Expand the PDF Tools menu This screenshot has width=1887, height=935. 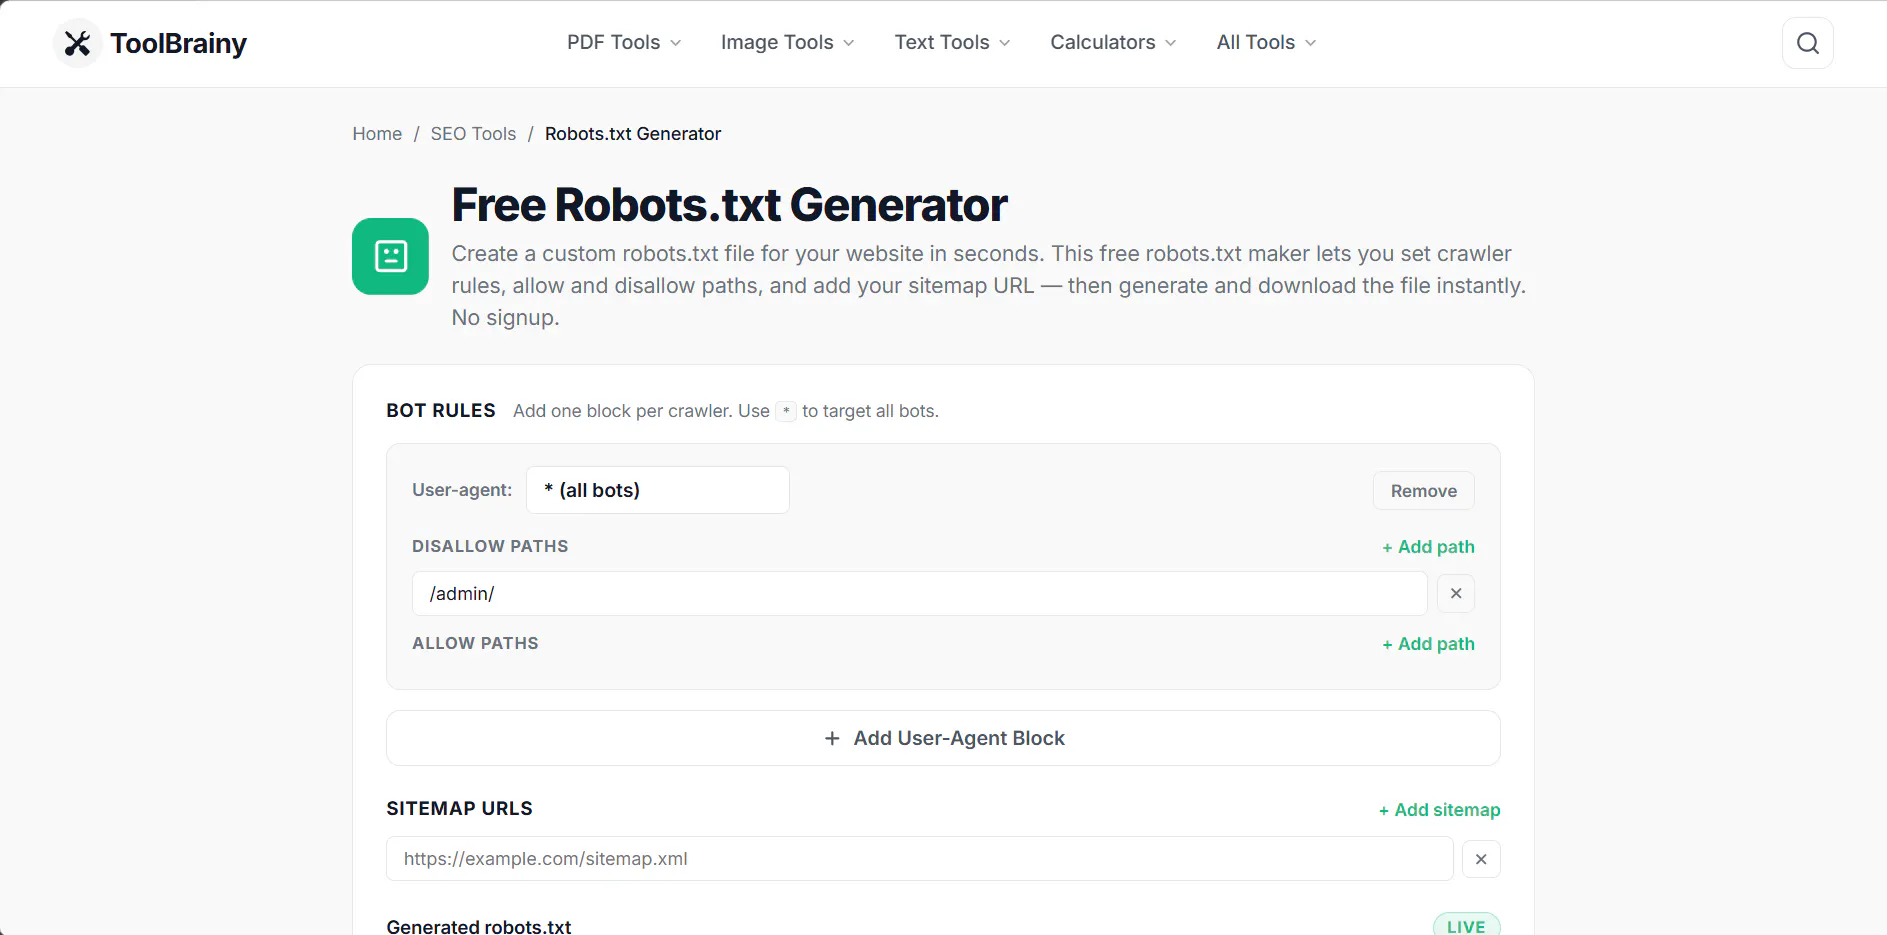(x=624, y=42)
